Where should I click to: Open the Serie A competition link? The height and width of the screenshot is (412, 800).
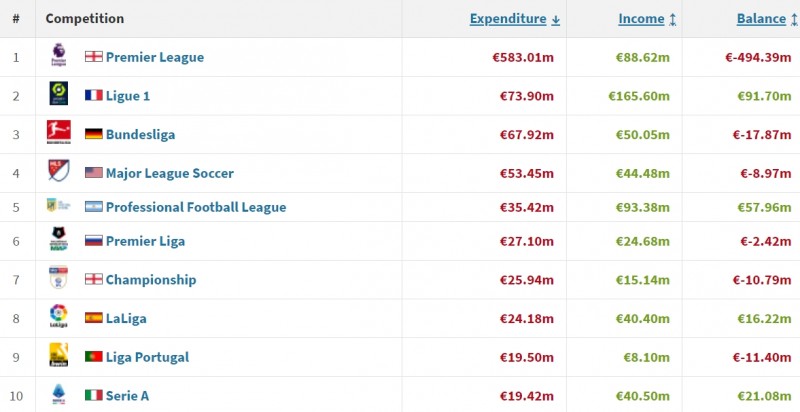coord(127,396)
